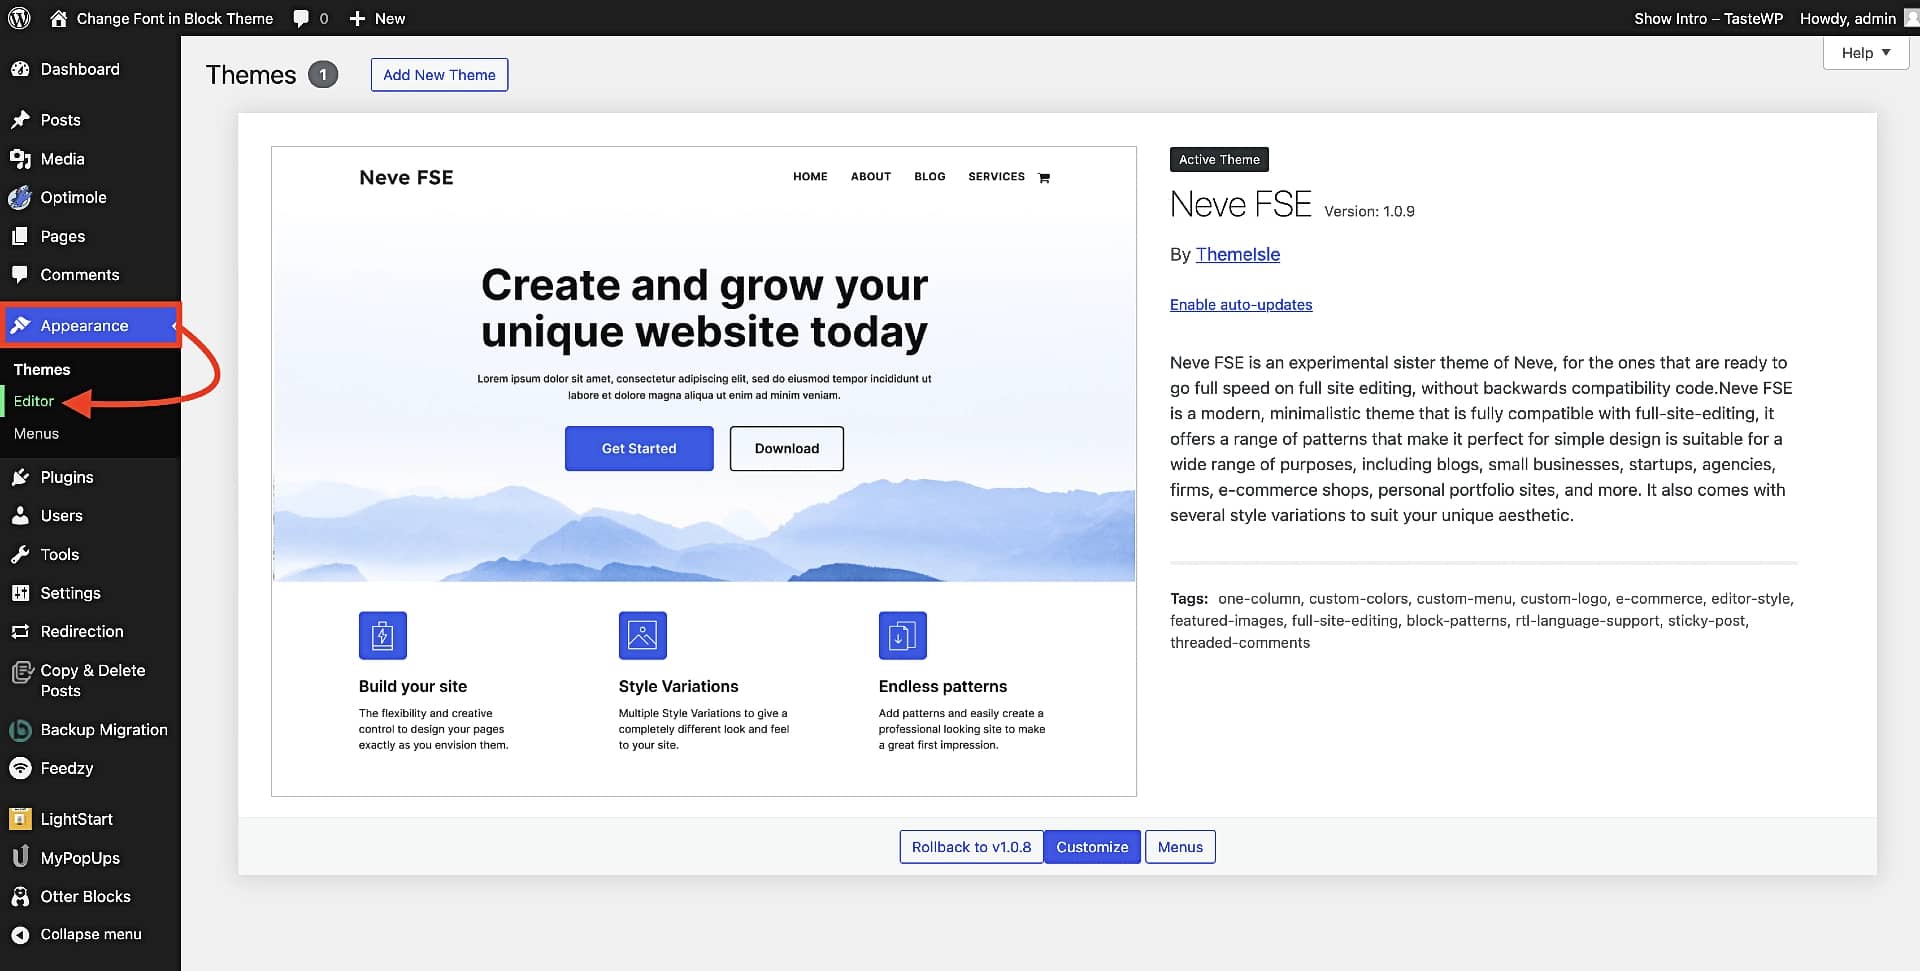Click the Comments speech bubble sidebar icon
The image size is (1920, 971).
[20, 275]
